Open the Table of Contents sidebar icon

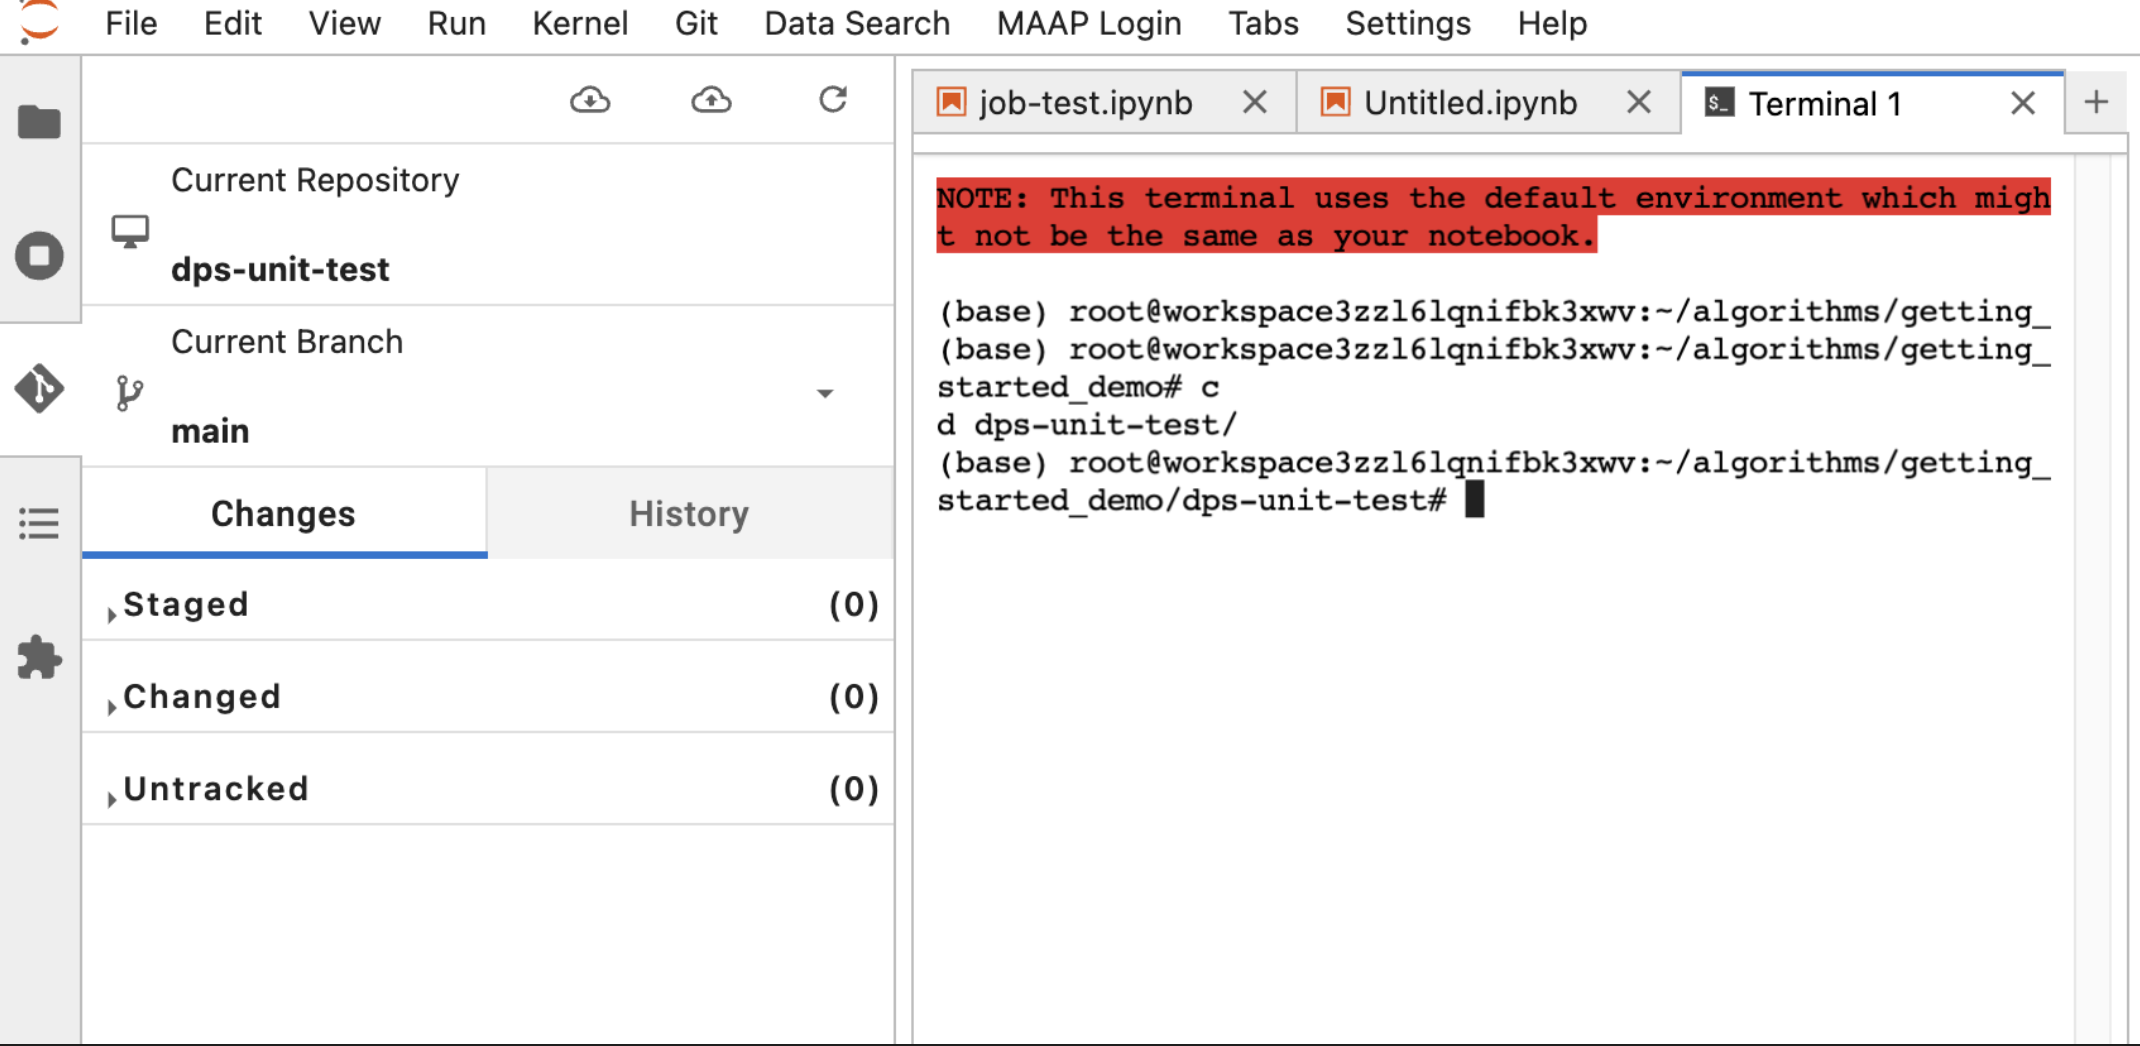click(x=40, y=523)
